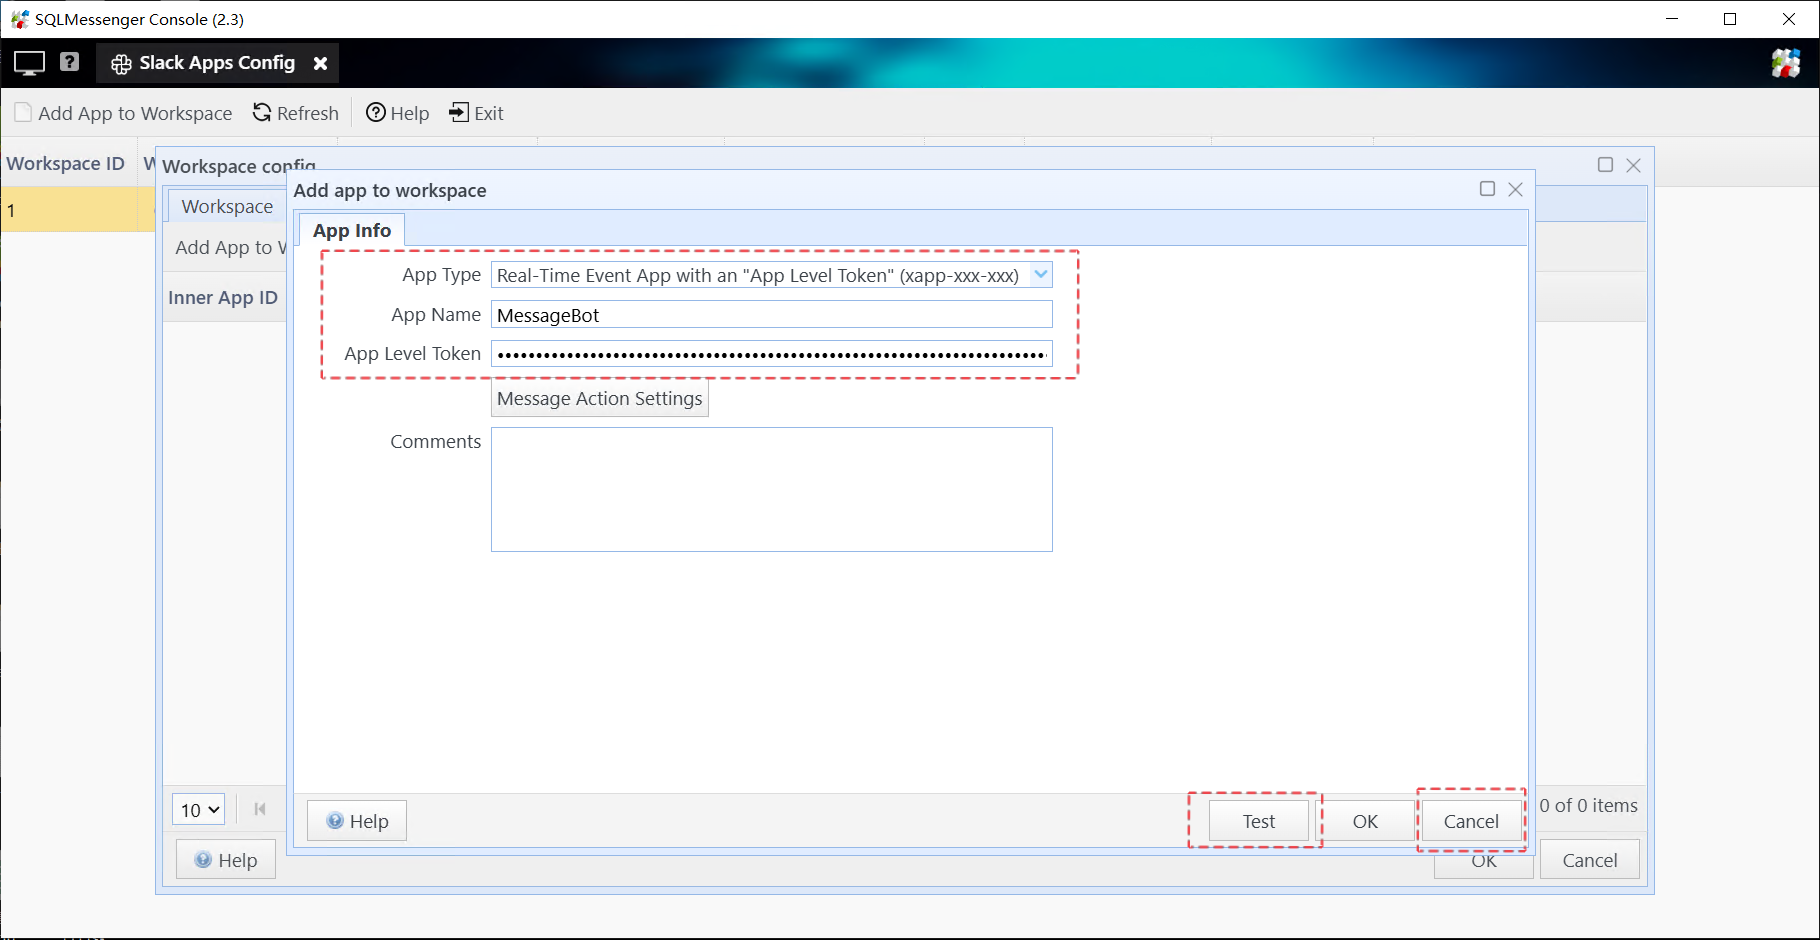Click the monitor icon in the top bar
The height and width of the screenshot is (940, 1820).
pyautogui.click(x=29, y=63)
